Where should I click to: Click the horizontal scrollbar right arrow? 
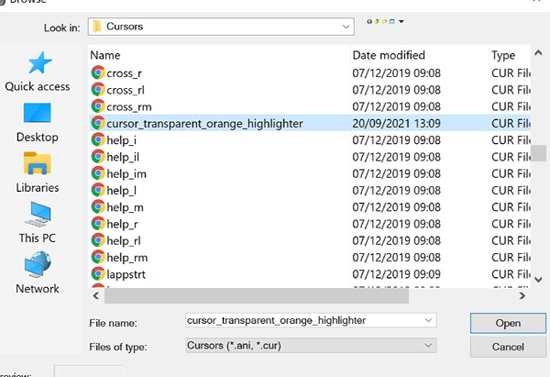[x=522, y=296]
